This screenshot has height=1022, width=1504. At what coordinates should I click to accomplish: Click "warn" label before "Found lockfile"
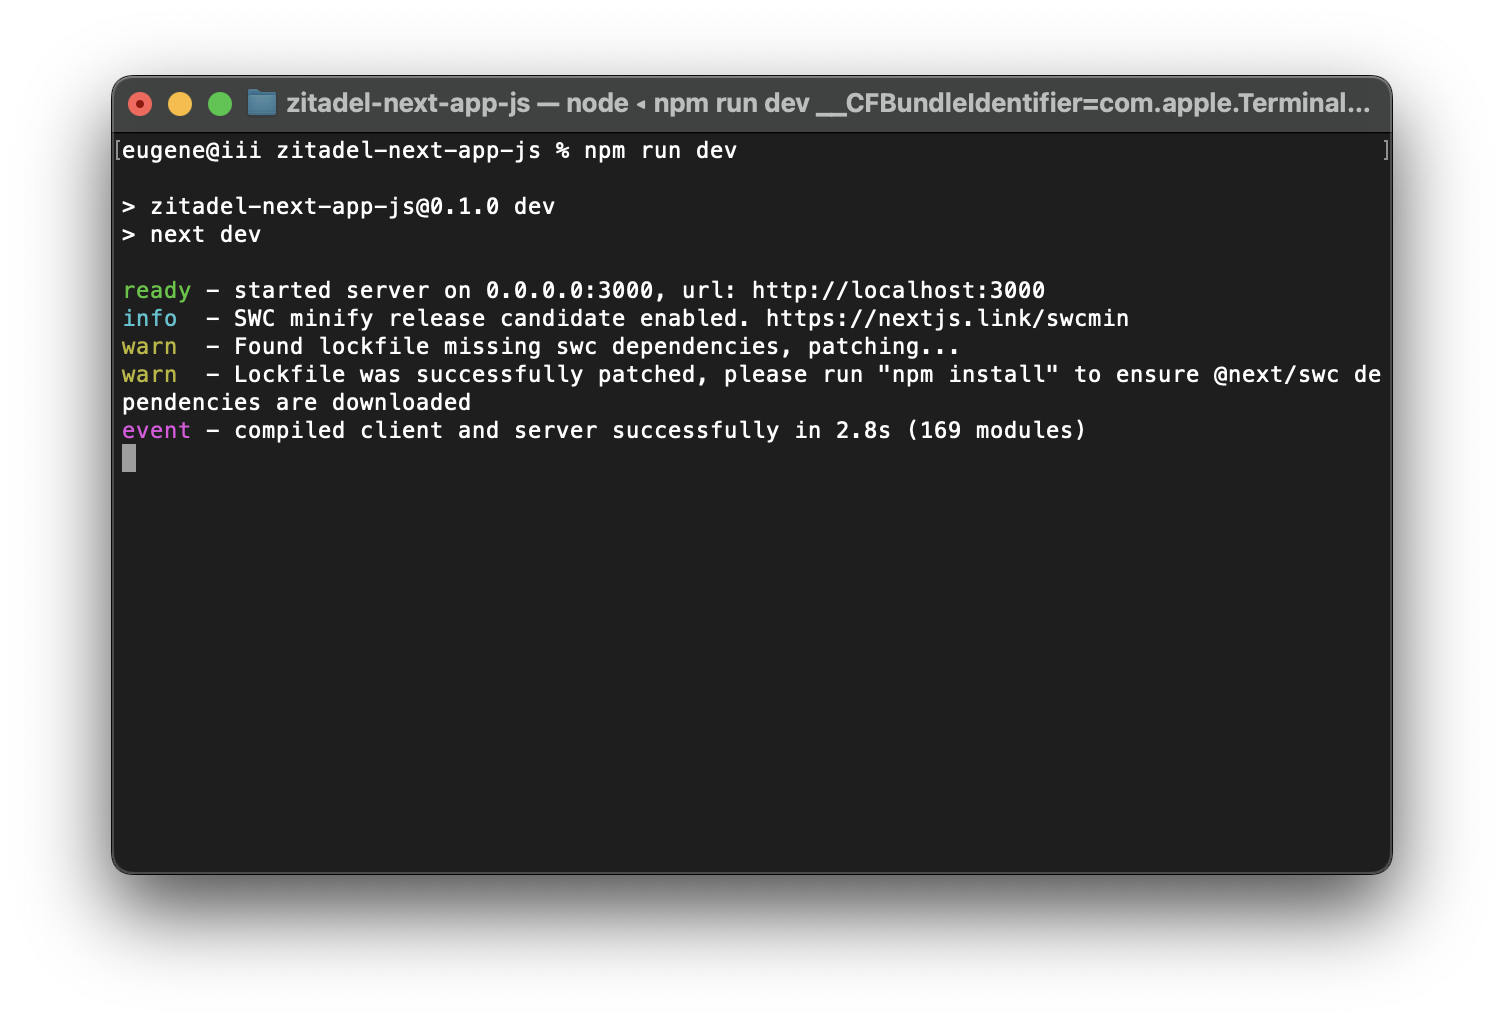[149, 347]
